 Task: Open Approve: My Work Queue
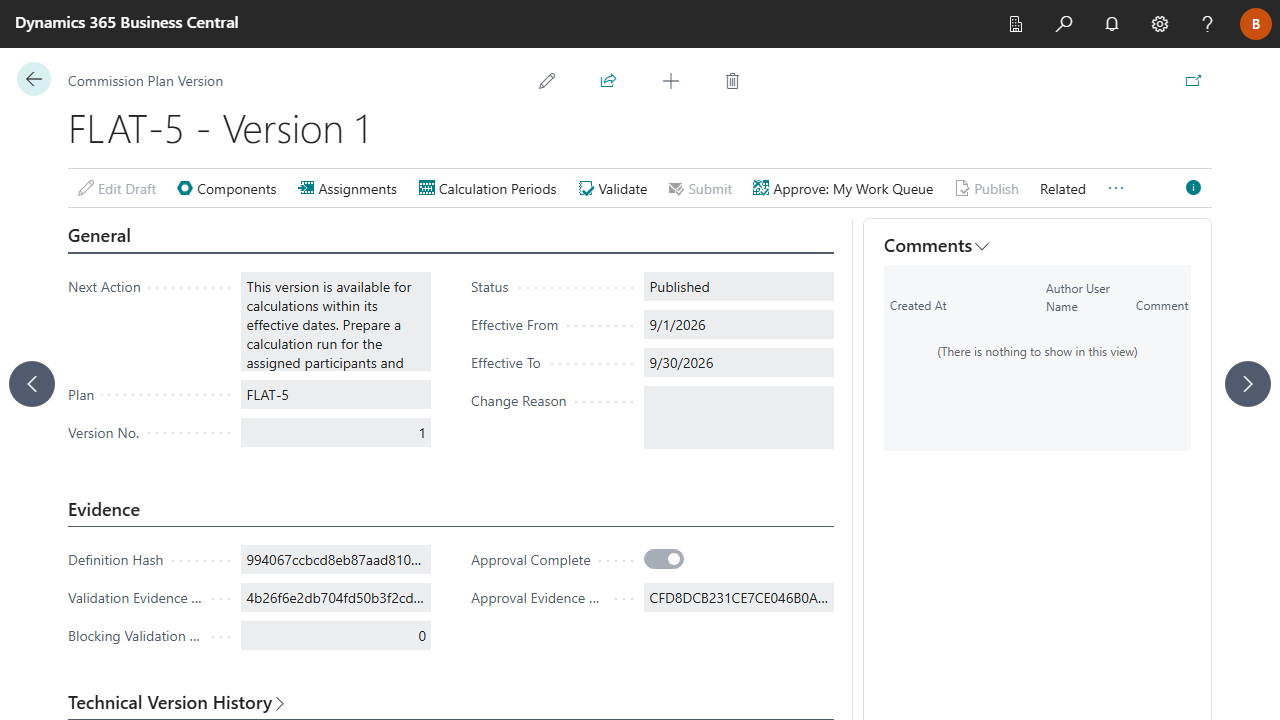point(843,189)
